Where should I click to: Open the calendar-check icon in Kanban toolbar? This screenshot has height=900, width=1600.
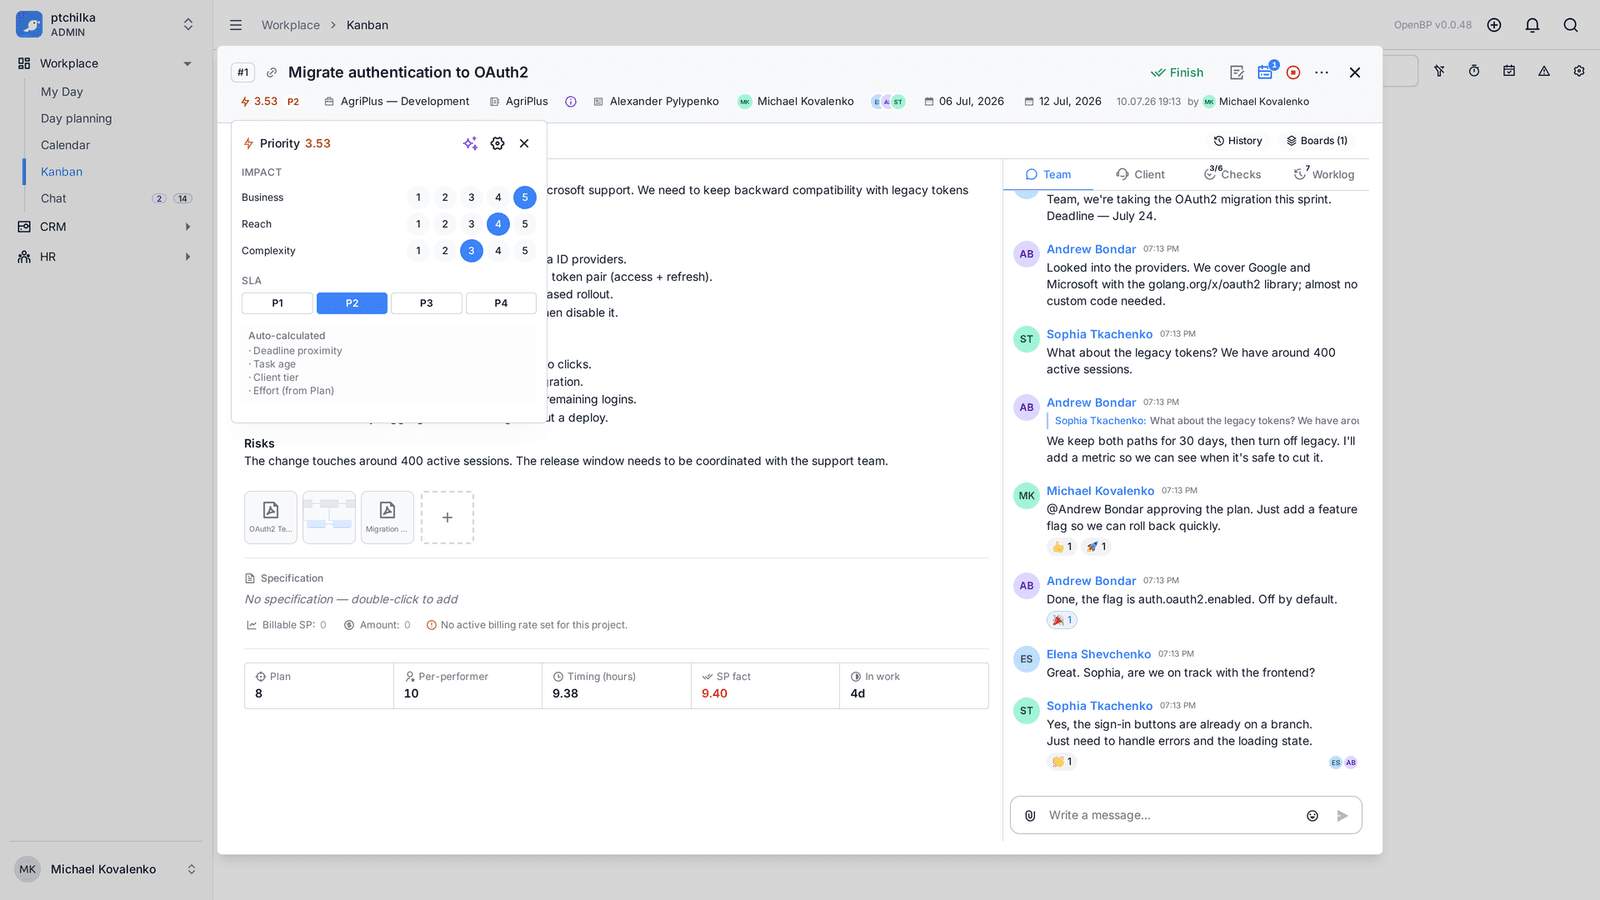click(x=1509, y=71)
